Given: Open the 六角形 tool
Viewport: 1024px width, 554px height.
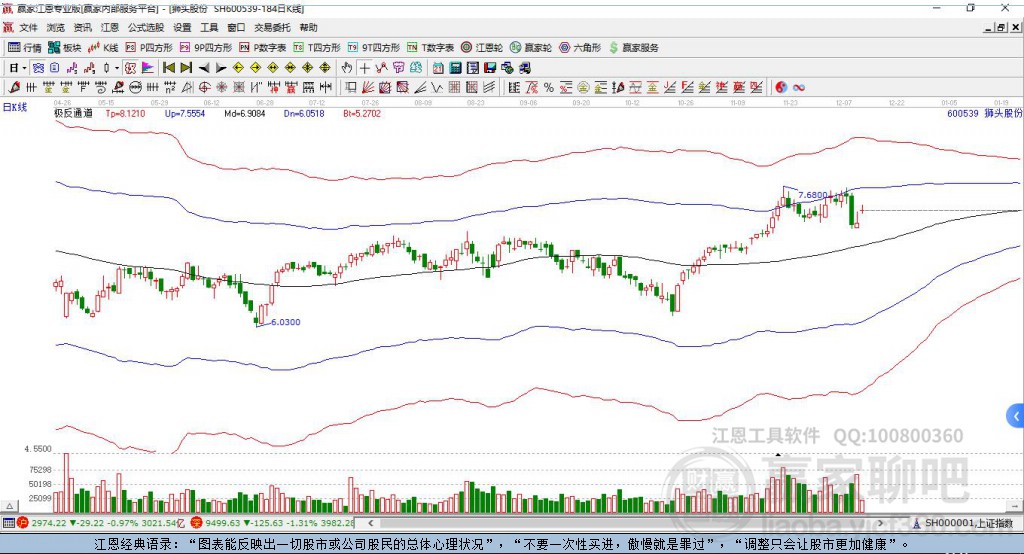Looking at the screenshot, I should (580, 48).
